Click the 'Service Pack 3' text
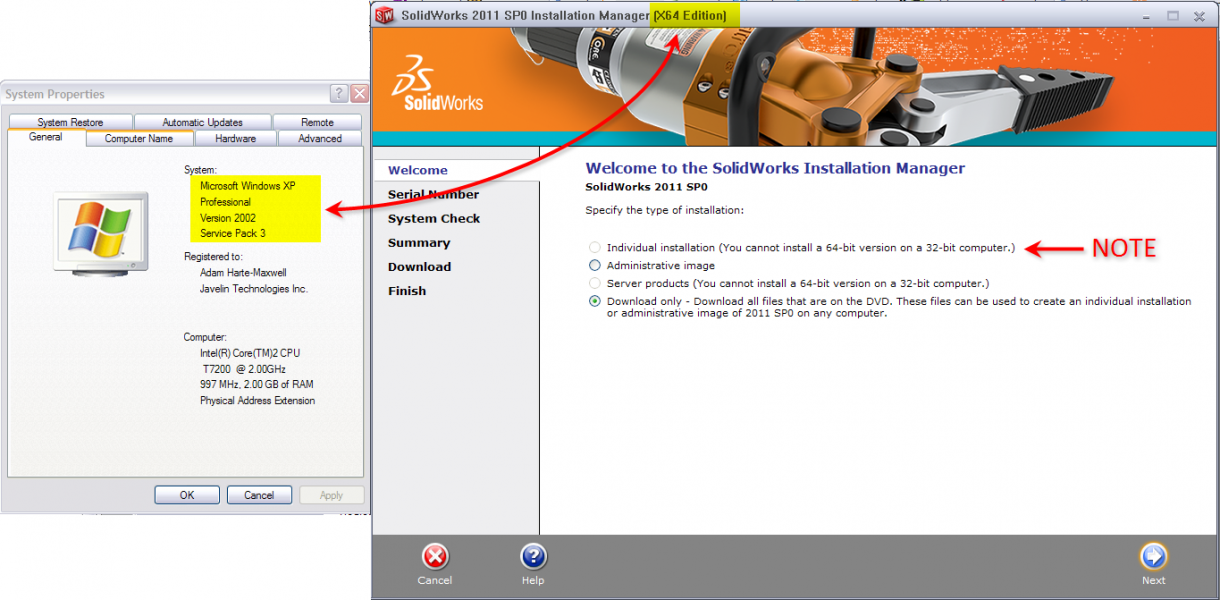Image resolution: width=1220 pixels, height=600 pixels. click(233, 233)
